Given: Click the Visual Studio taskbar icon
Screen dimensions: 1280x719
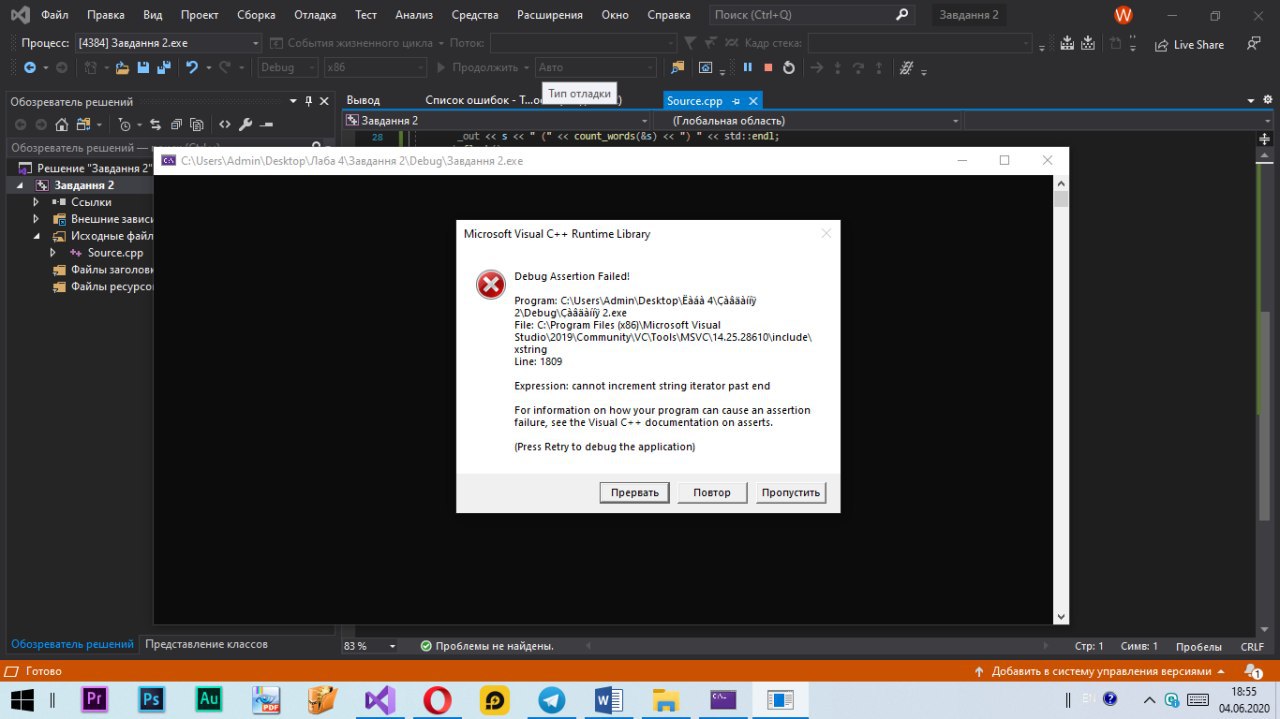Looking at the screenshot, I should pos(380,700).
